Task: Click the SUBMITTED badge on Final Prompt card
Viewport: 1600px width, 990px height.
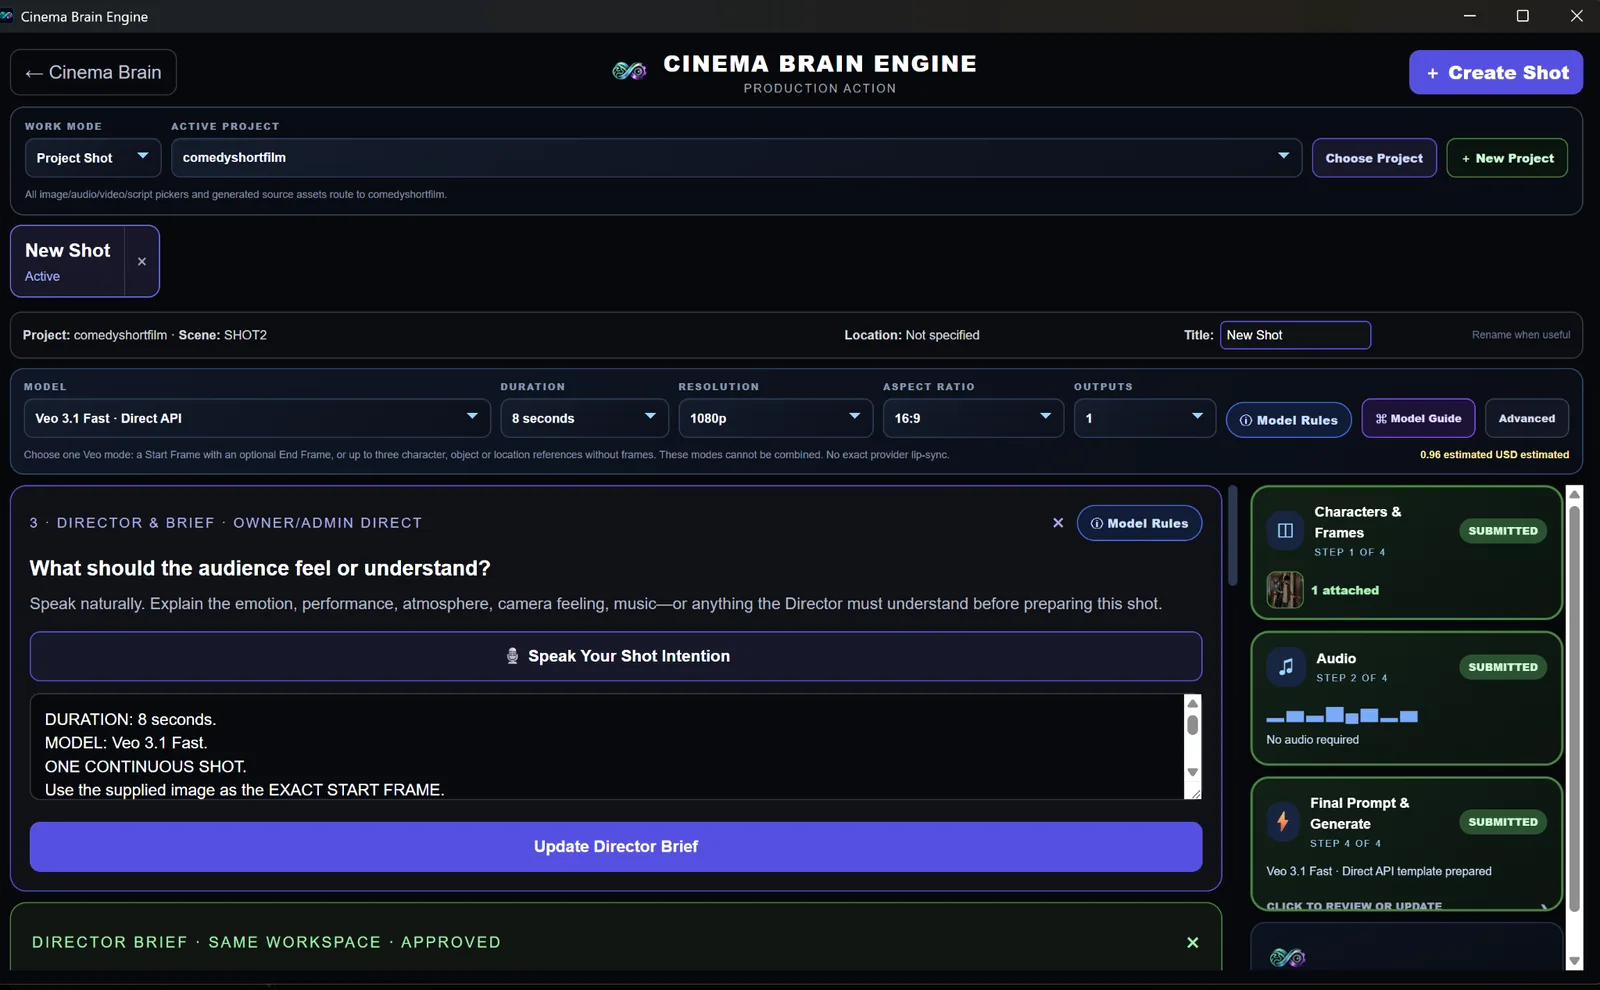Action: coord(1503,822)
